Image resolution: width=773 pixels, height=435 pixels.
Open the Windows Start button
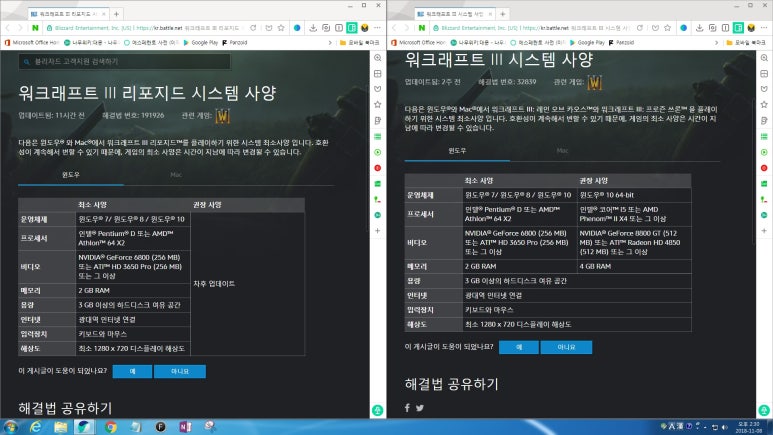(x=10, y=427)
